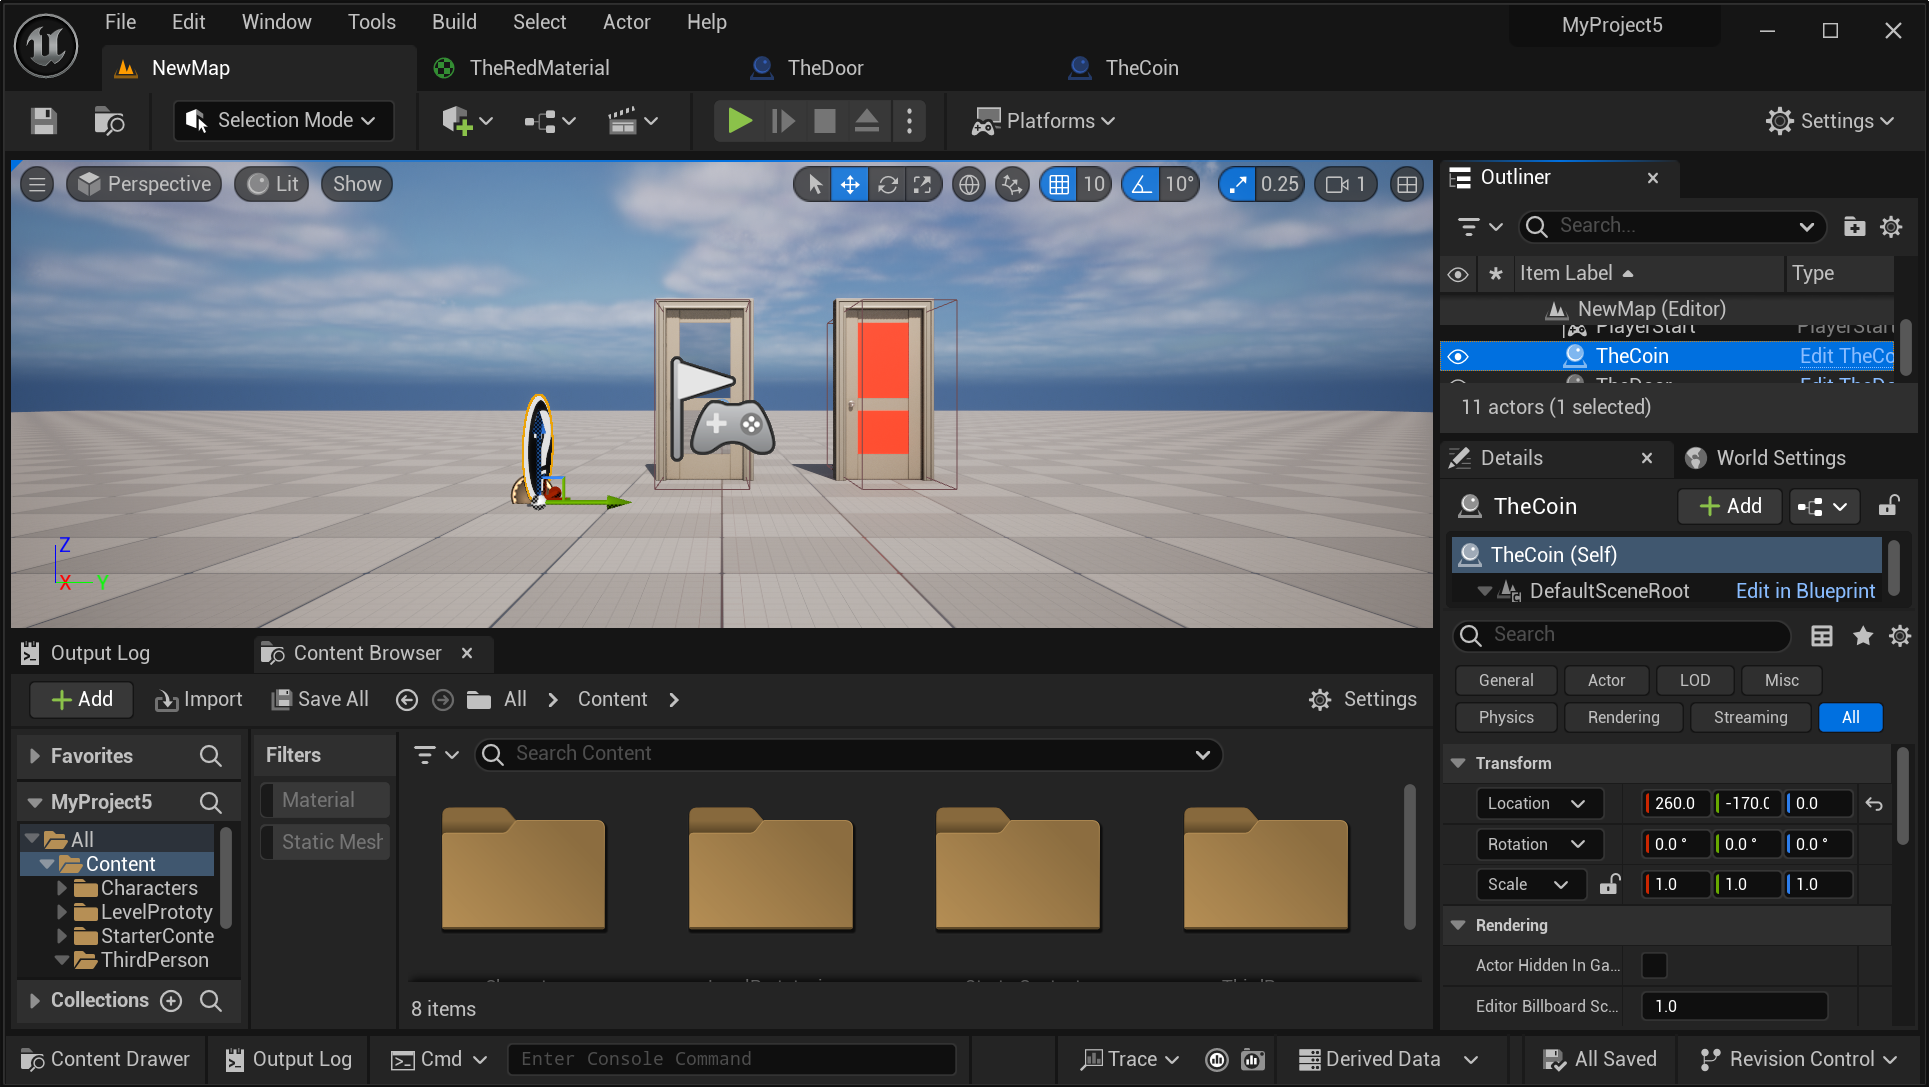This screenshot has height=1087, width=1929.
Task: Click the Add component button in Details
Action: coord(1730,506)
